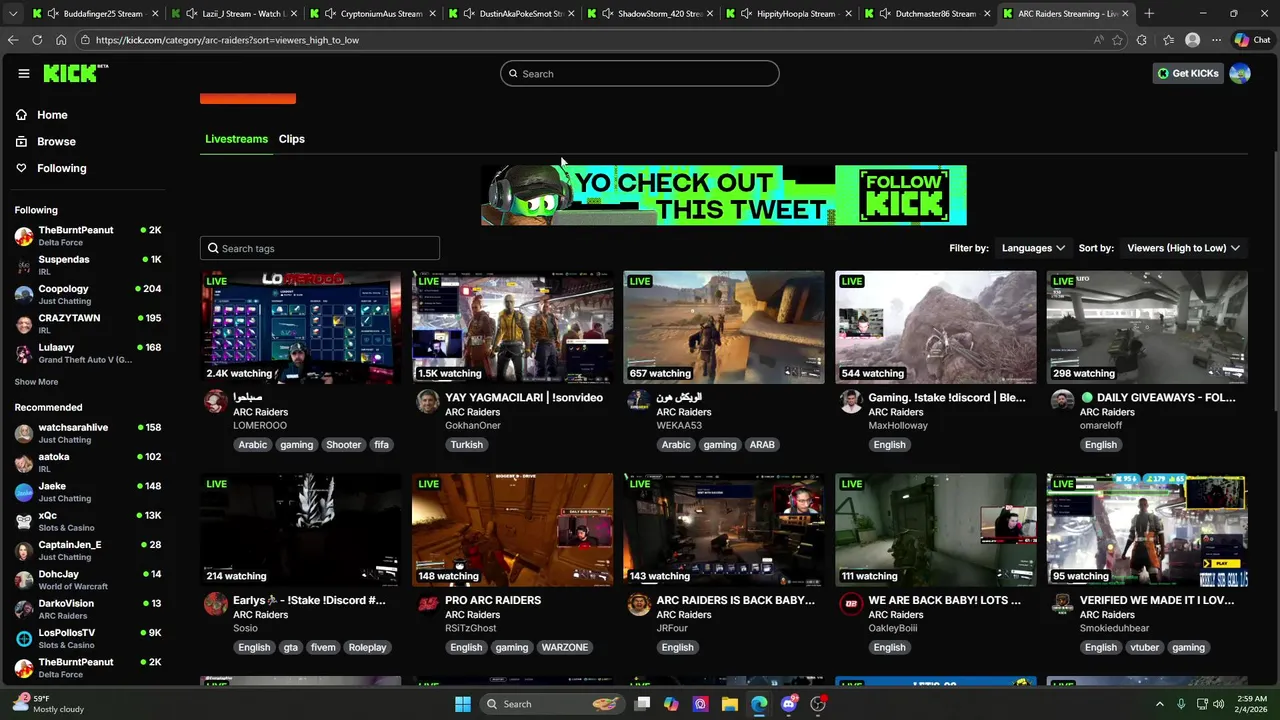Open LOMEROOO stream thumbnail
The width and height of the screenshot is (1280, 720).
click(301, 327)
